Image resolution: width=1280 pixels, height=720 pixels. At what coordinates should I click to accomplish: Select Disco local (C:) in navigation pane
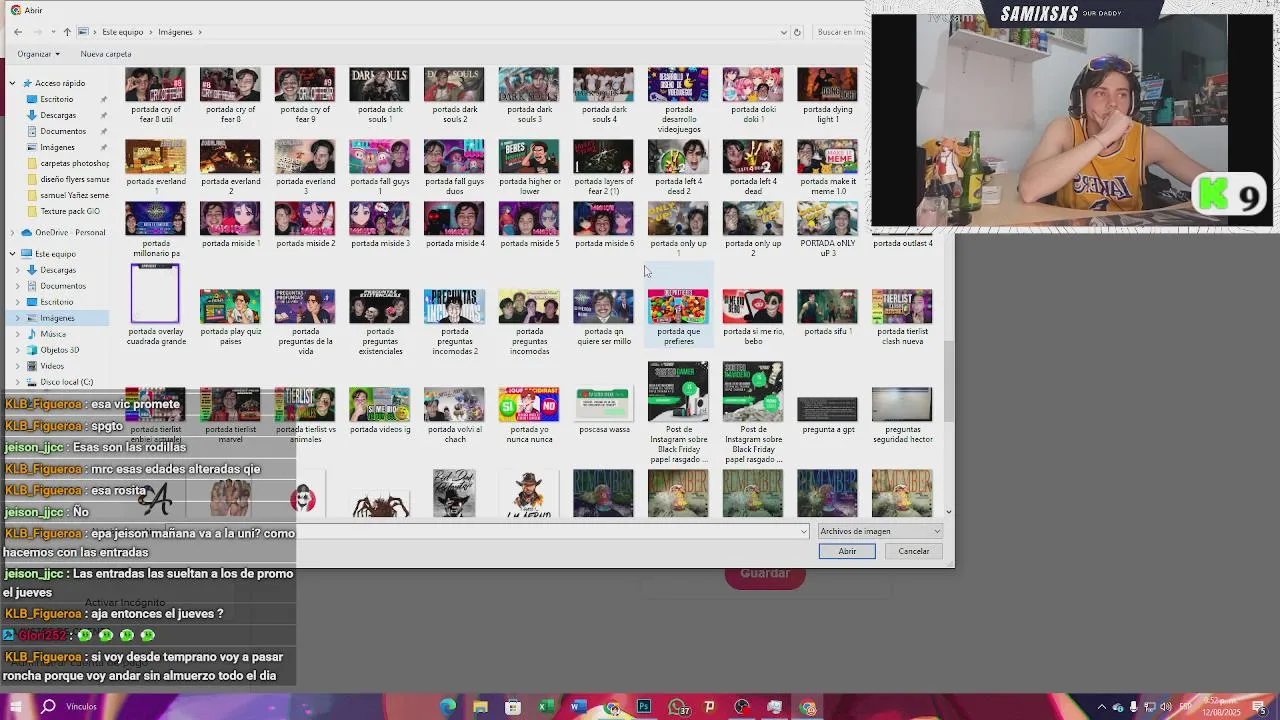tap(66, 382)
